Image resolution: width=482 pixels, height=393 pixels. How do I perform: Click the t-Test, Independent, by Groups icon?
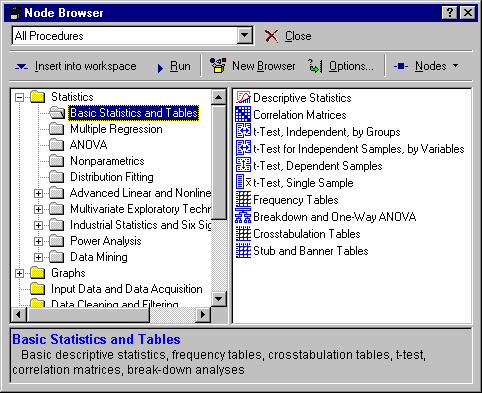pos(243,132)
